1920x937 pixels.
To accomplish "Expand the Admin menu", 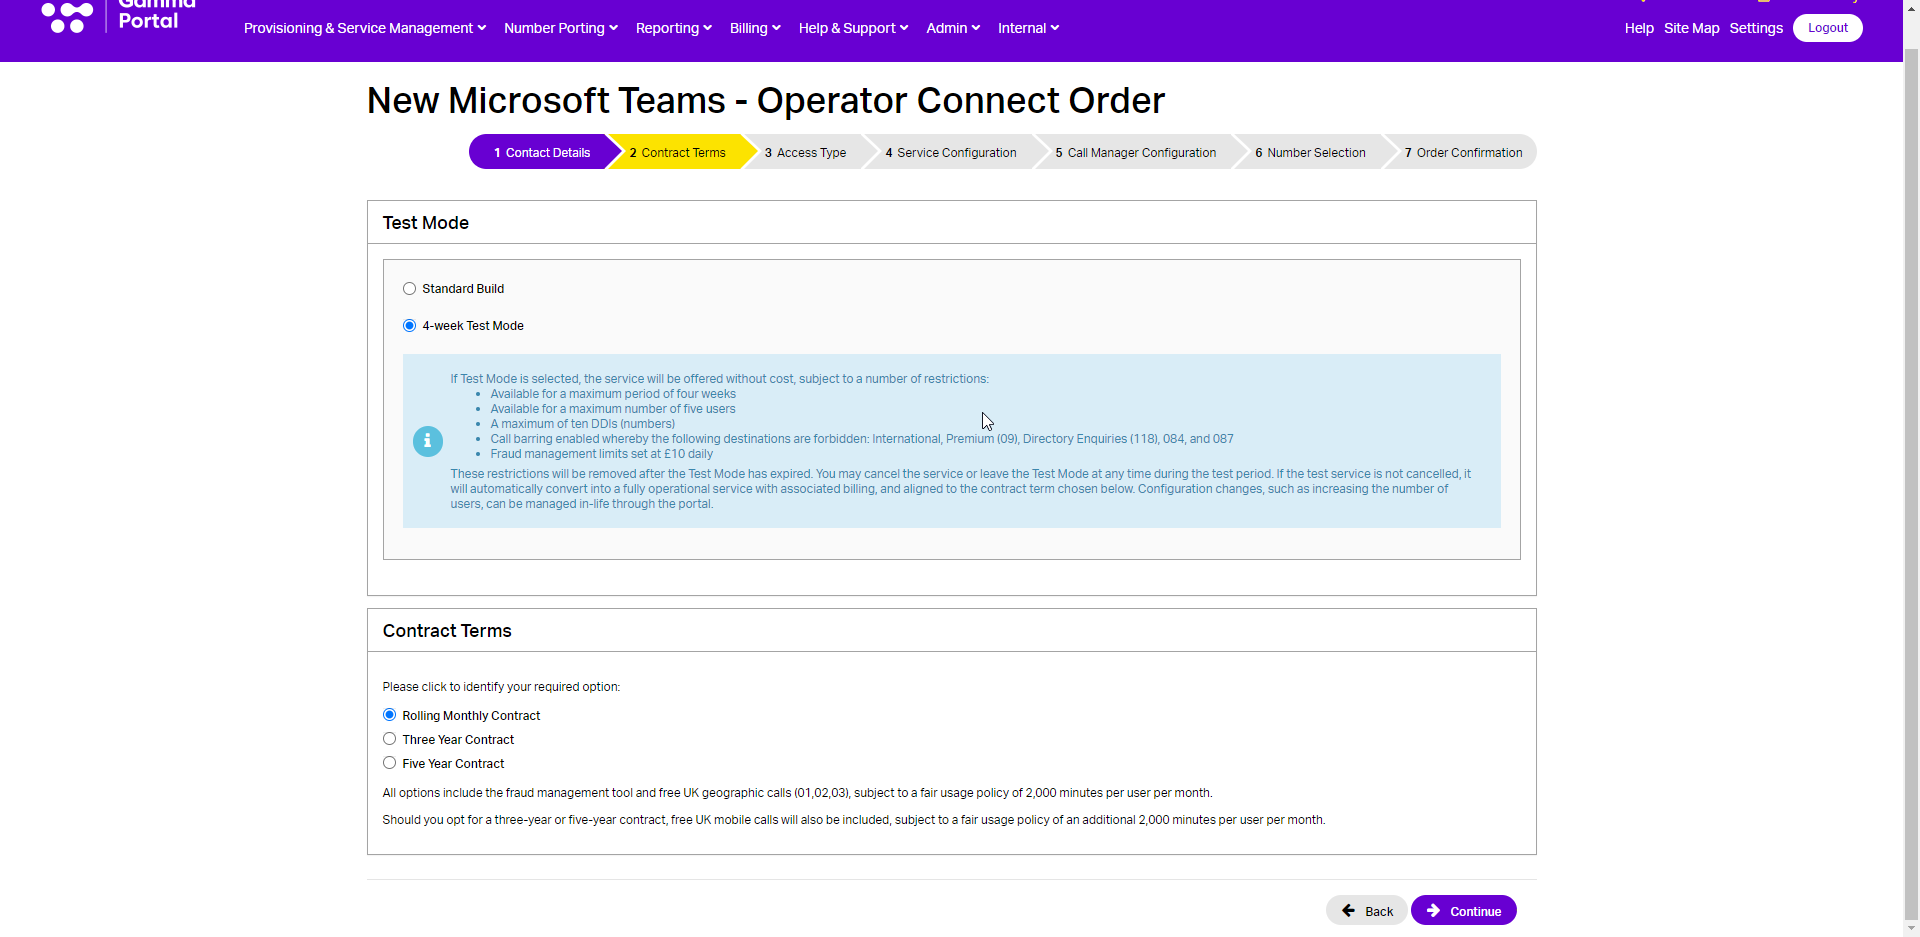I will coord(953,28).
